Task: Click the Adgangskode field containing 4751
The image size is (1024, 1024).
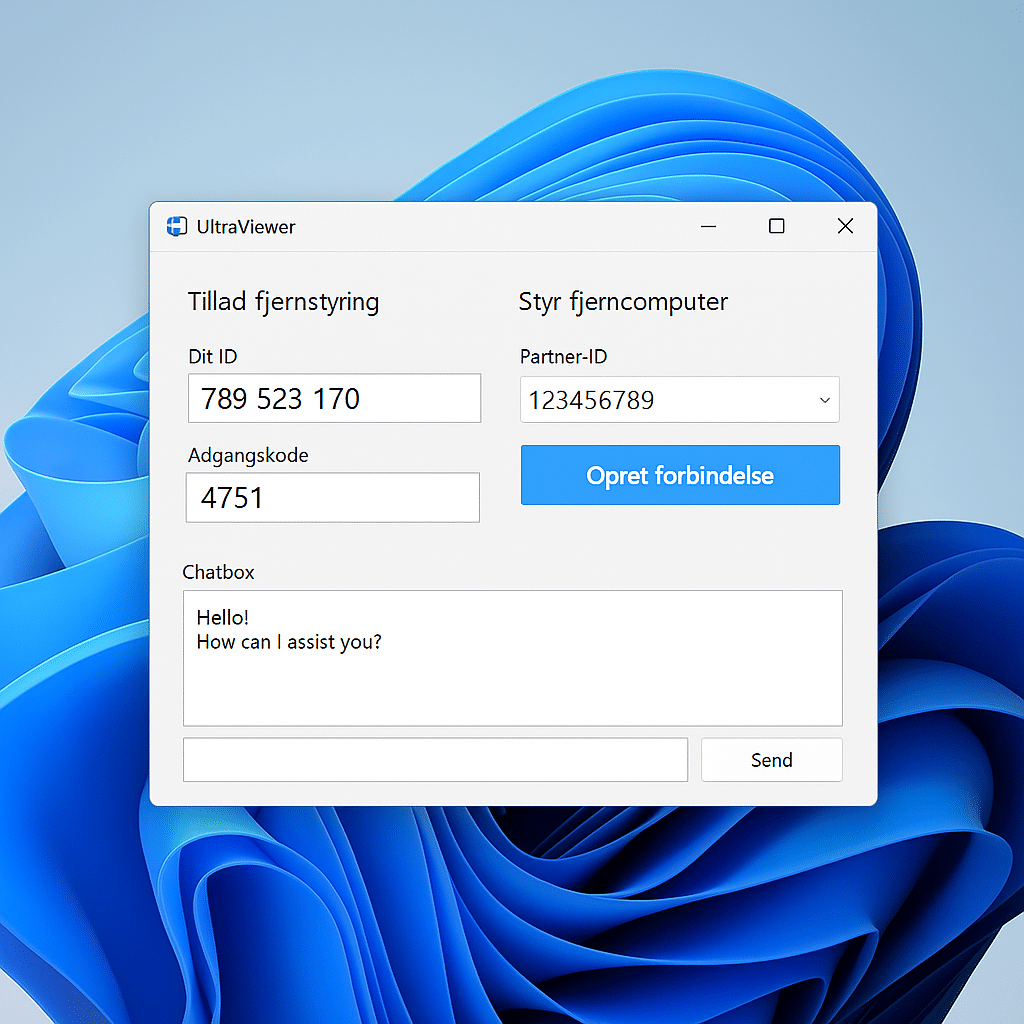Action: click(332, 497)
